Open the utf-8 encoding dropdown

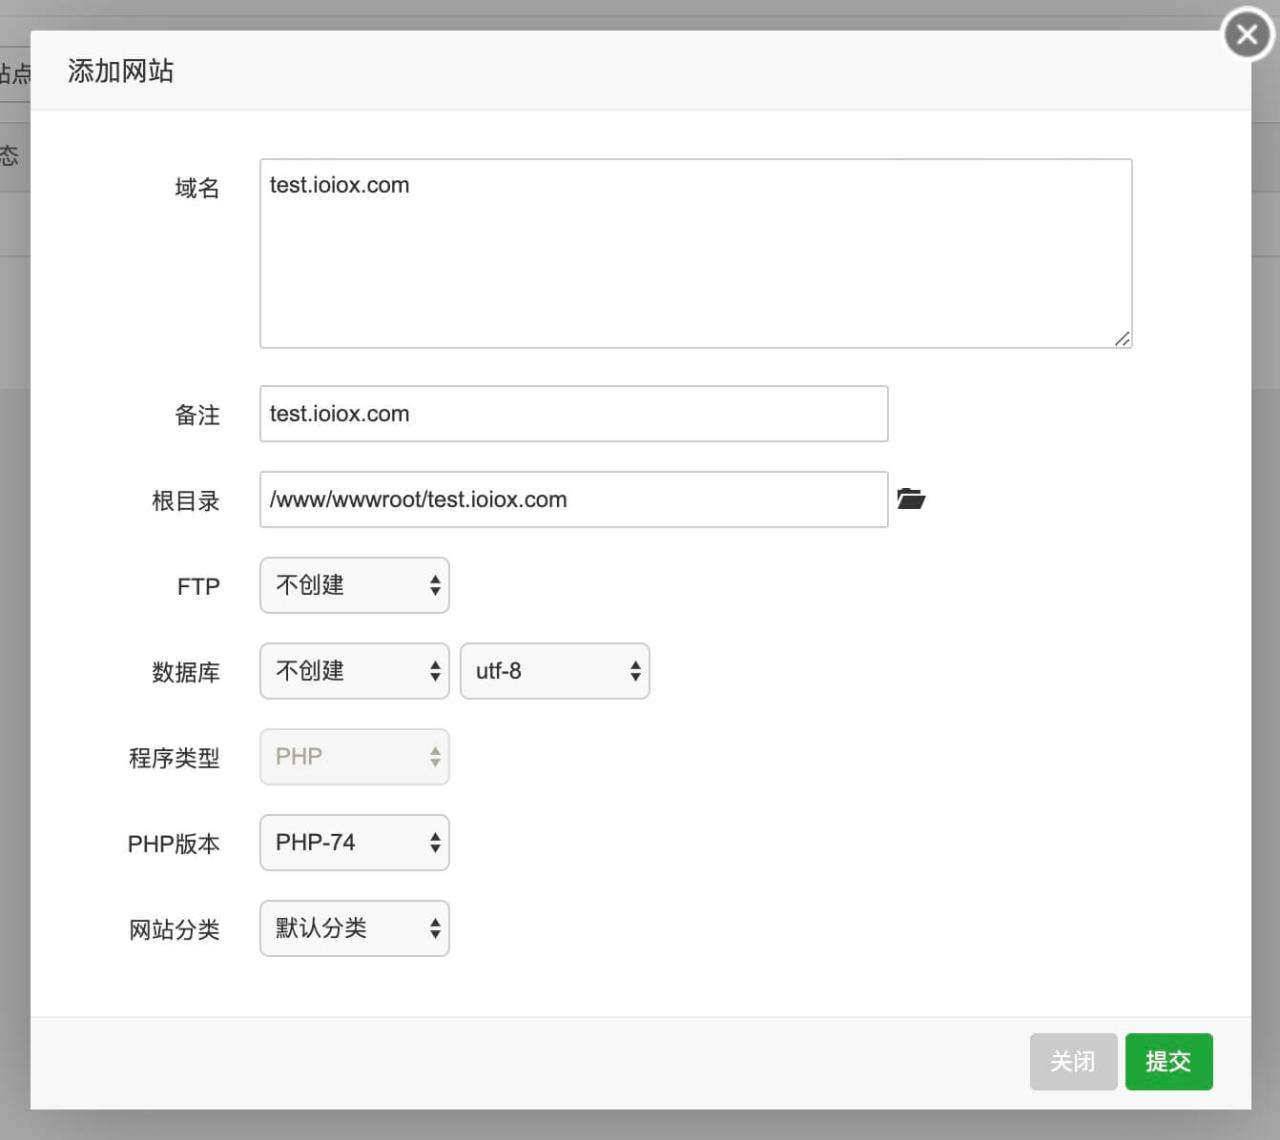pos(554,671)
